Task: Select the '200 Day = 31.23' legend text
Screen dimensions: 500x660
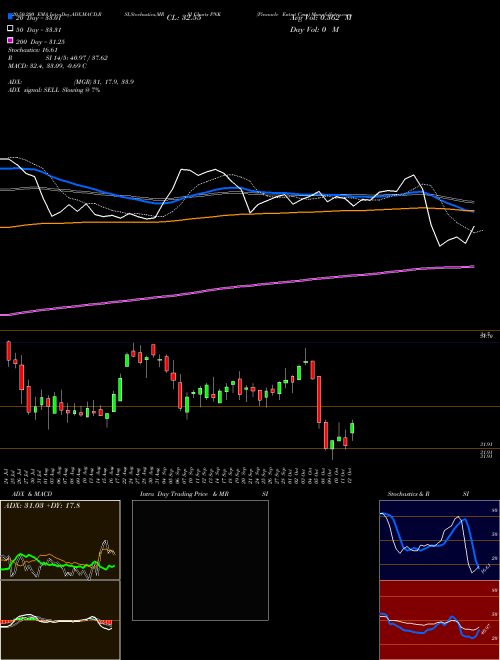Action: 40,42
